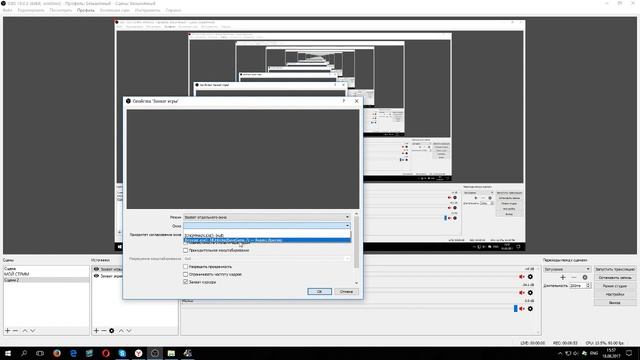Open Настройки settings button
640x360 pixels.
pos(615,294)
